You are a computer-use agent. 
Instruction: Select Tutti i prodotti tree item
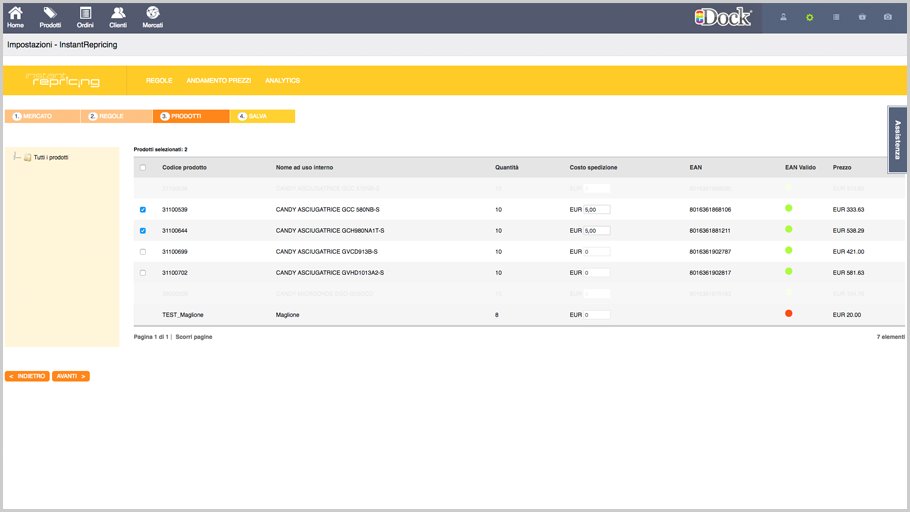pyautogui.click(x=51, y=157)
